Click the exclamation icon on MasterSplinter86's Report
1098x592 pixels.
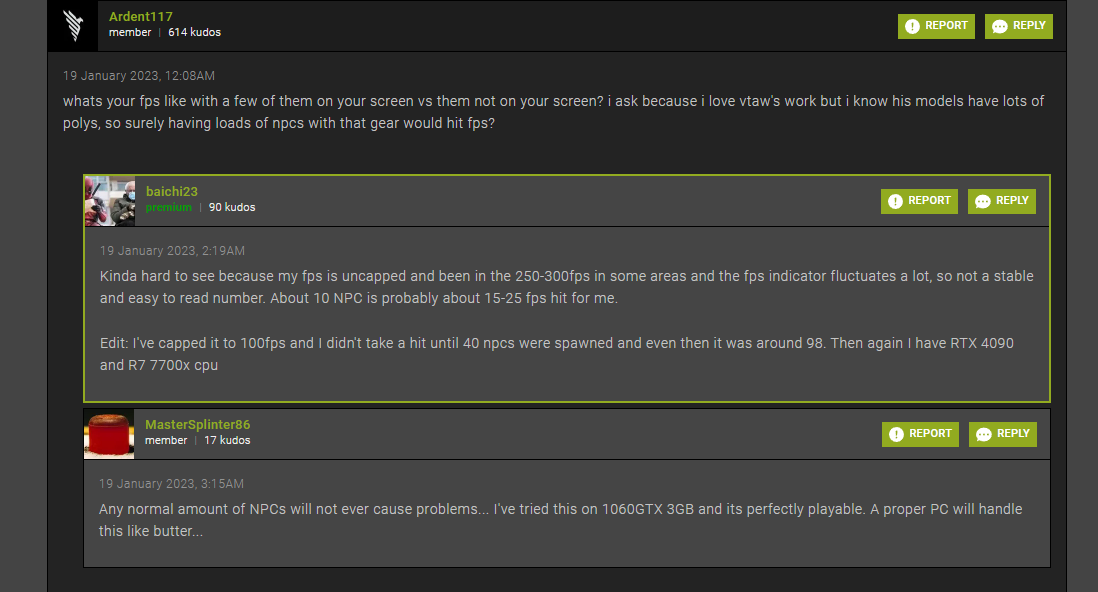pos(897,435)
